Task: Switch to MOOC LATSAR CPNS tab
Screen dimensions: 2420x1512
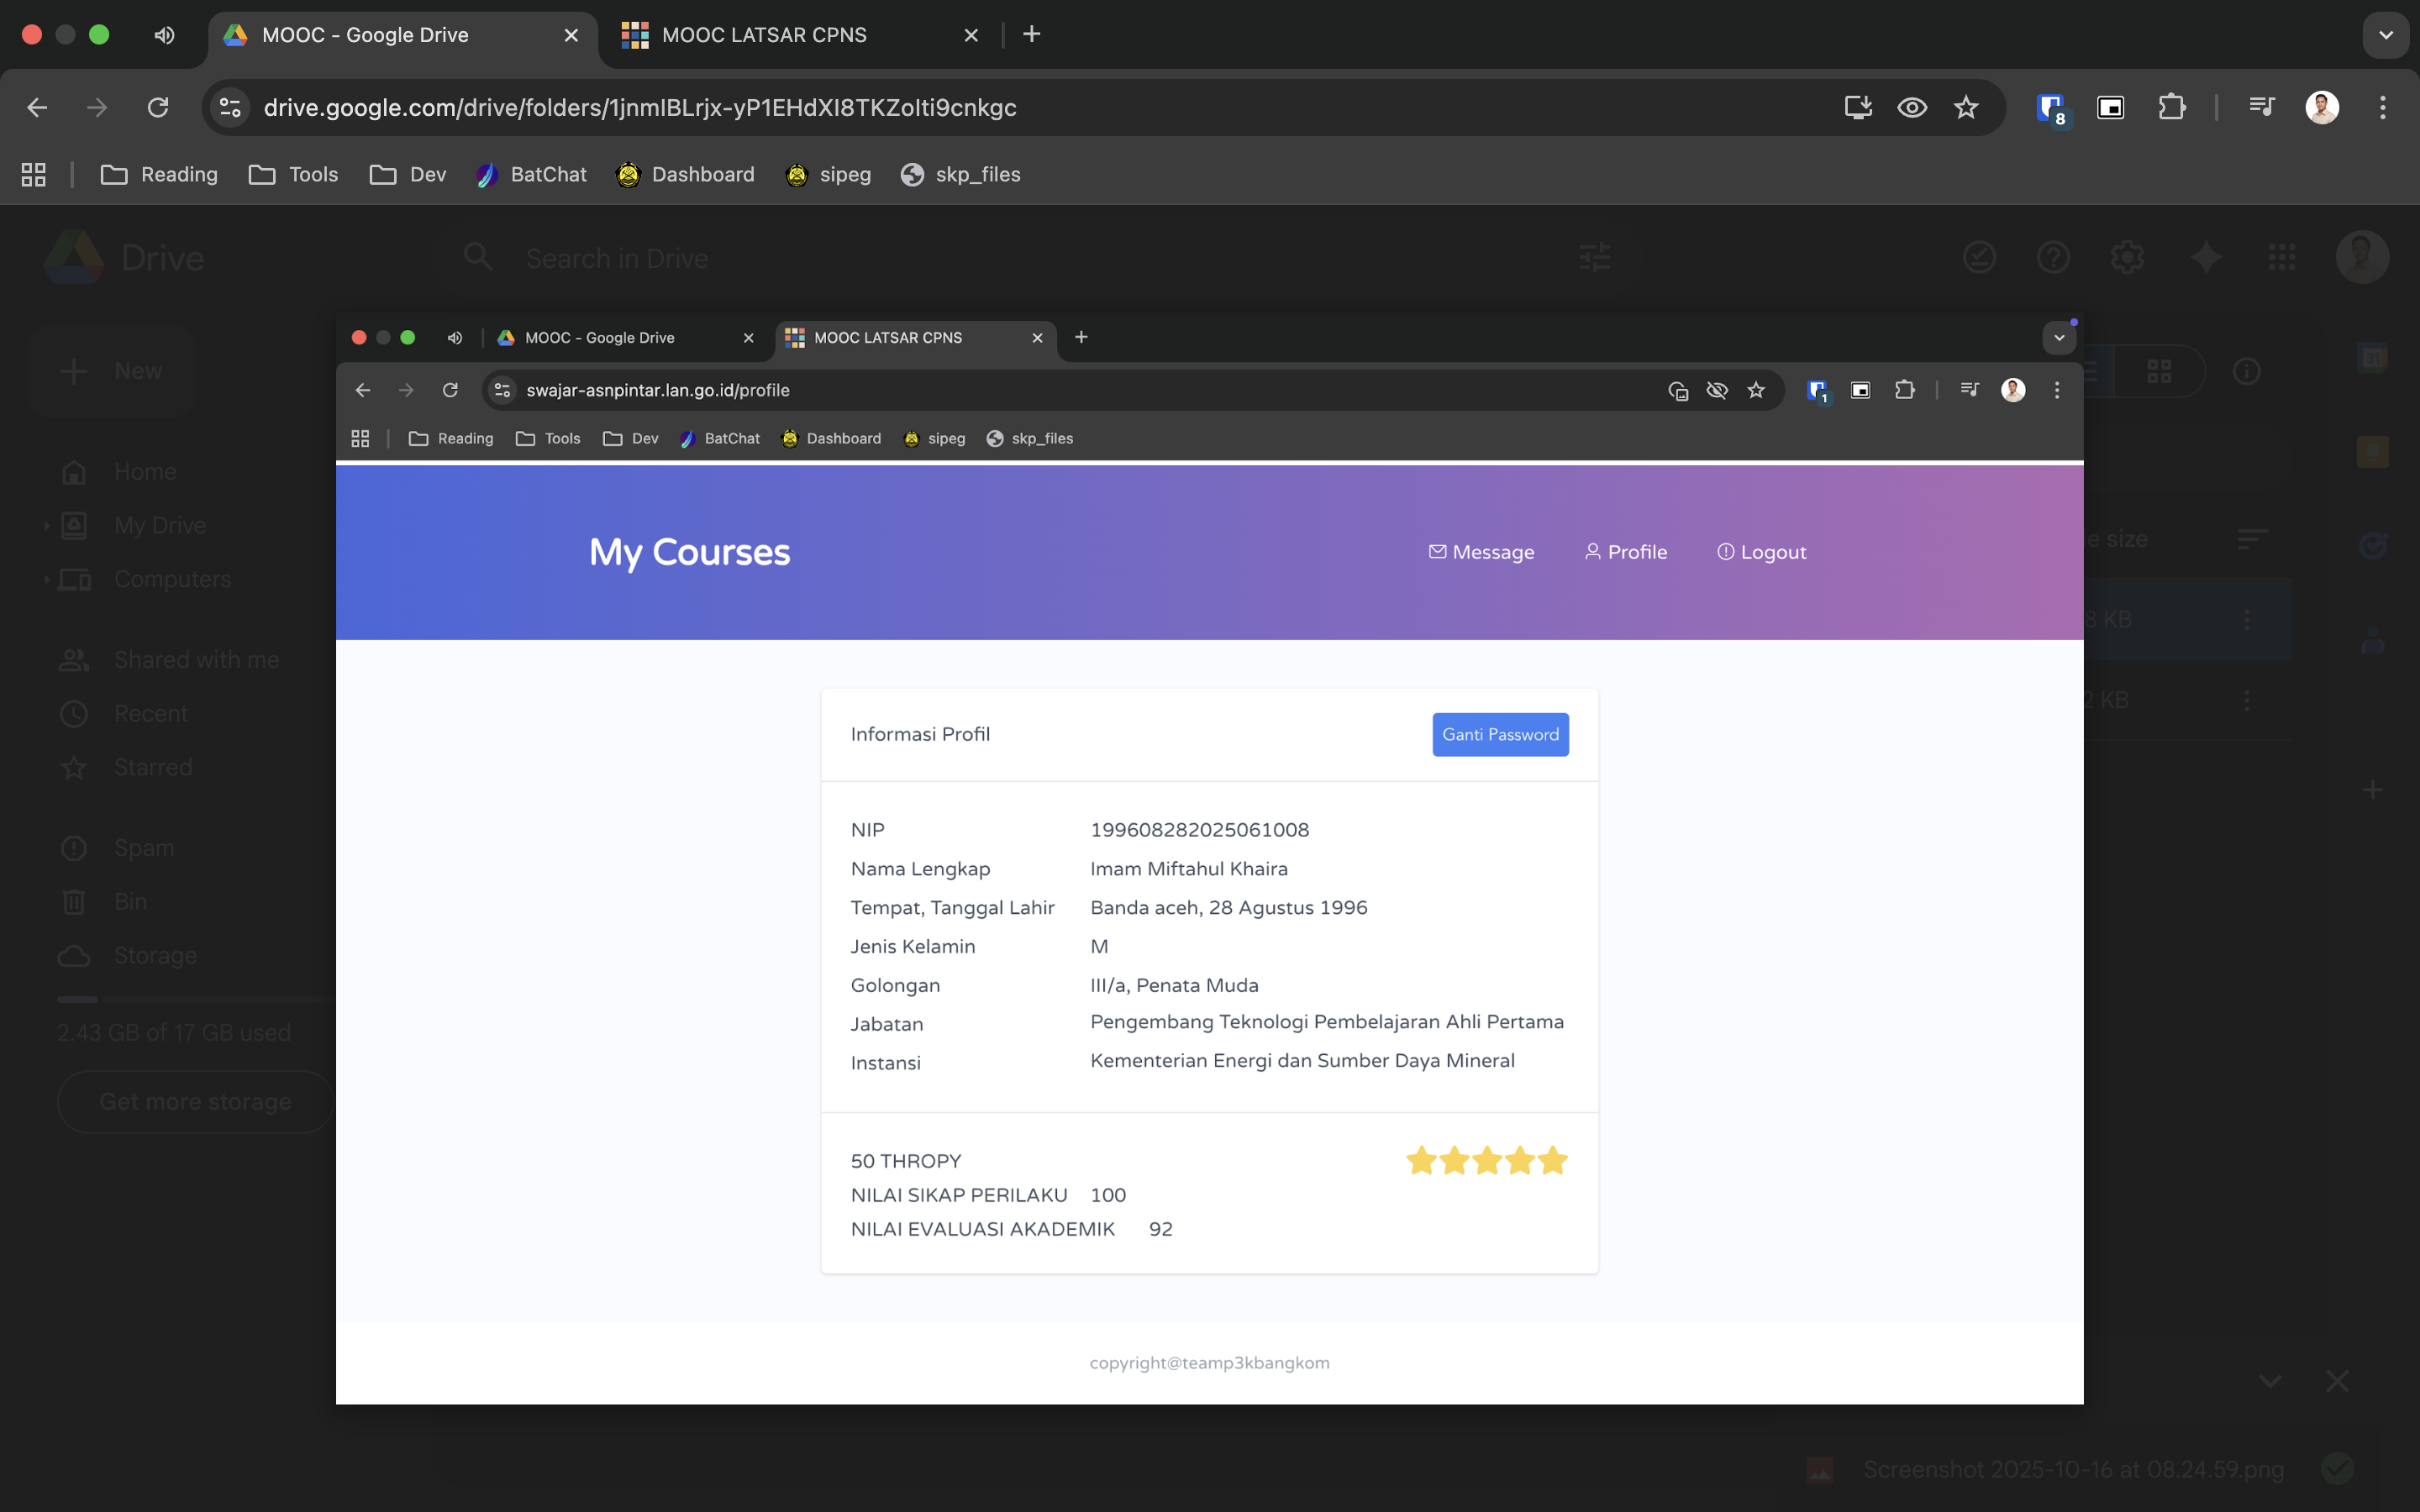Action: [x=764, y=35]
